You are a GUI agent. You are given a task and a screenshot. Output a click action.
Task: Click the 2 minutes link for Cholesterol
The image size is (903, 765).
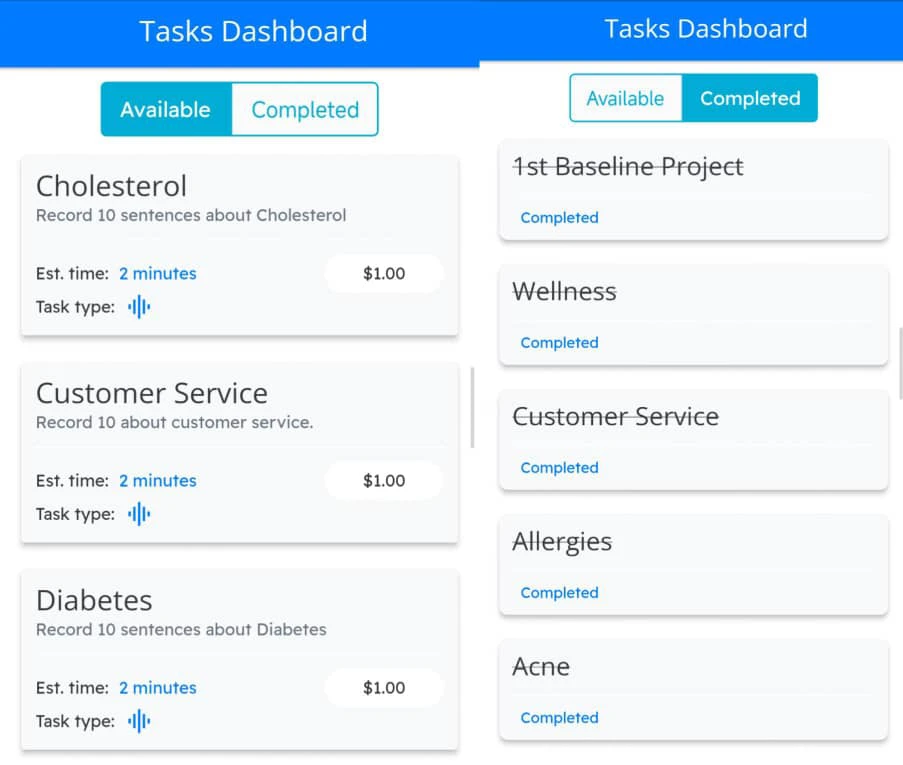point(158,273)
